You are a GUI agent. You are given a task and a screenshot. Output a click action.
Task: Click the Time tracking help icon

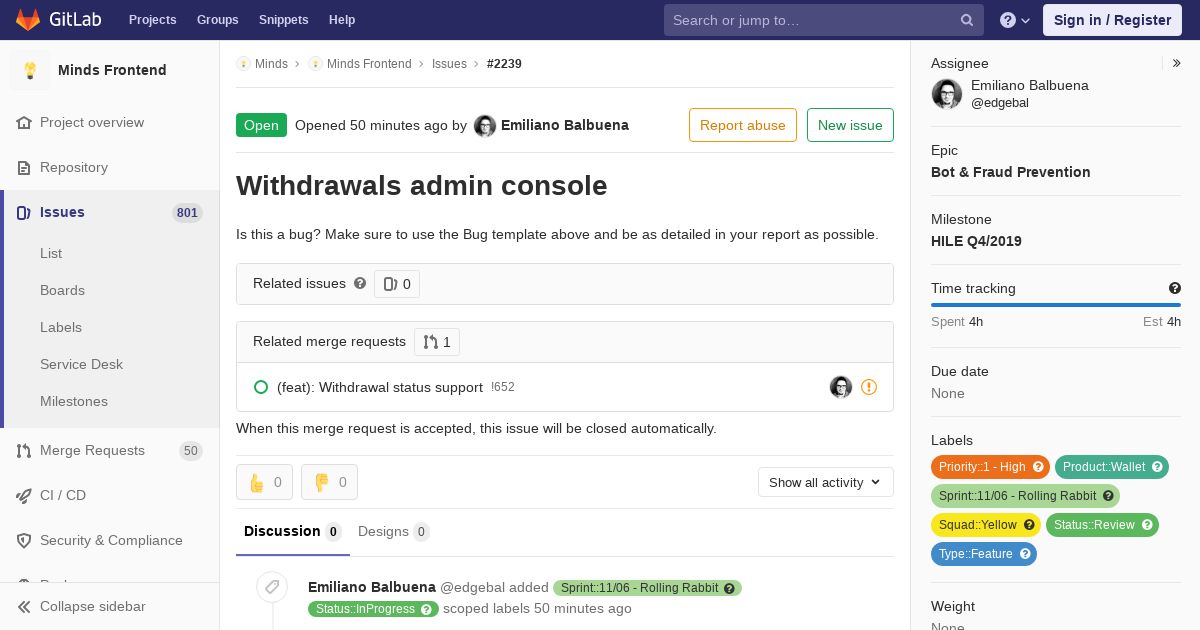click(1175, 288)
